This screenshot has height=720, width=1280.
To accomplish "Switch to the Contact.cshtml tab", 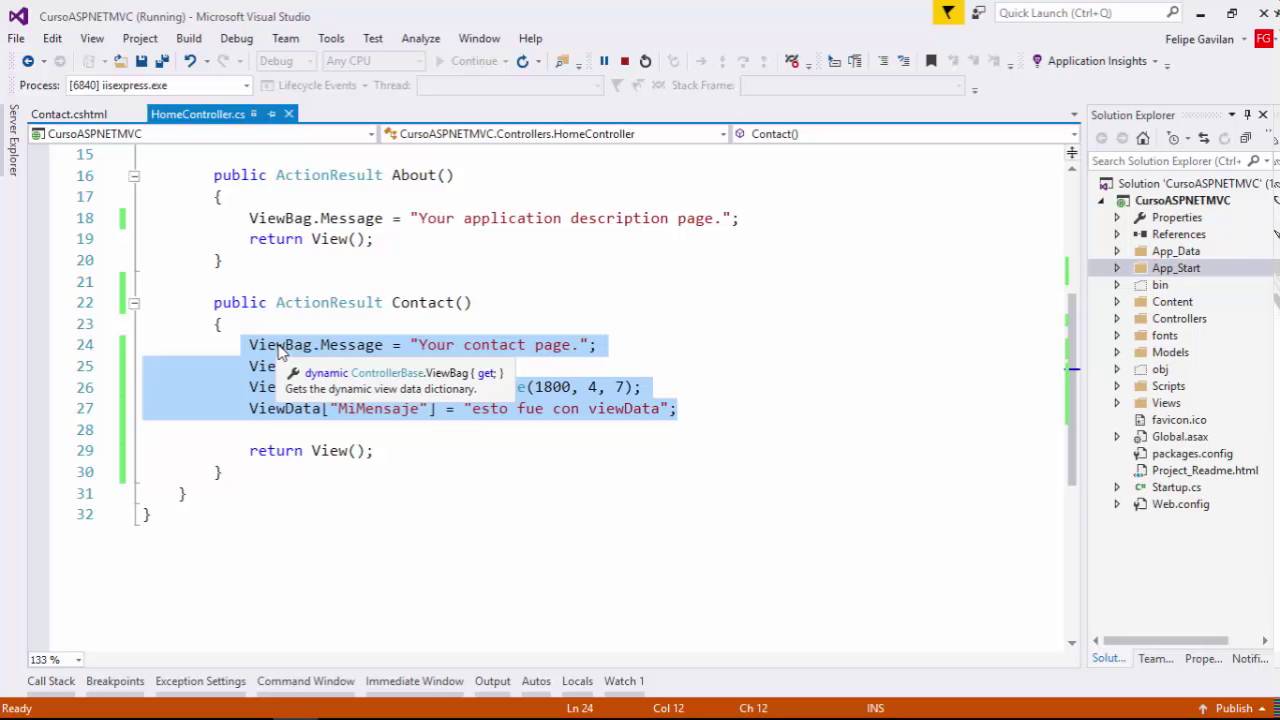I will tap(69, 114).
